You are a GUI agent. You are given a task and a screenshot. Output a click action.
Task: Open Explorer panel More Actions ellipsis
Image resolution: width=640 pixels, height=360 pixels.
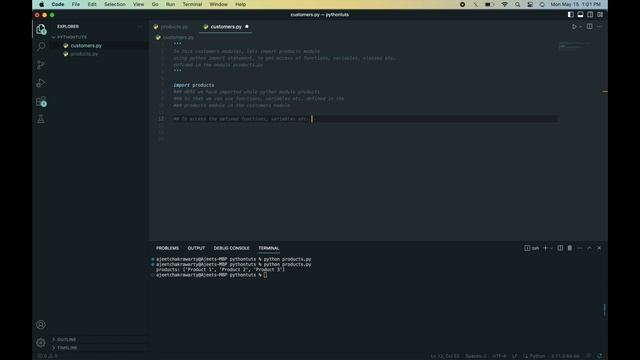140,27
